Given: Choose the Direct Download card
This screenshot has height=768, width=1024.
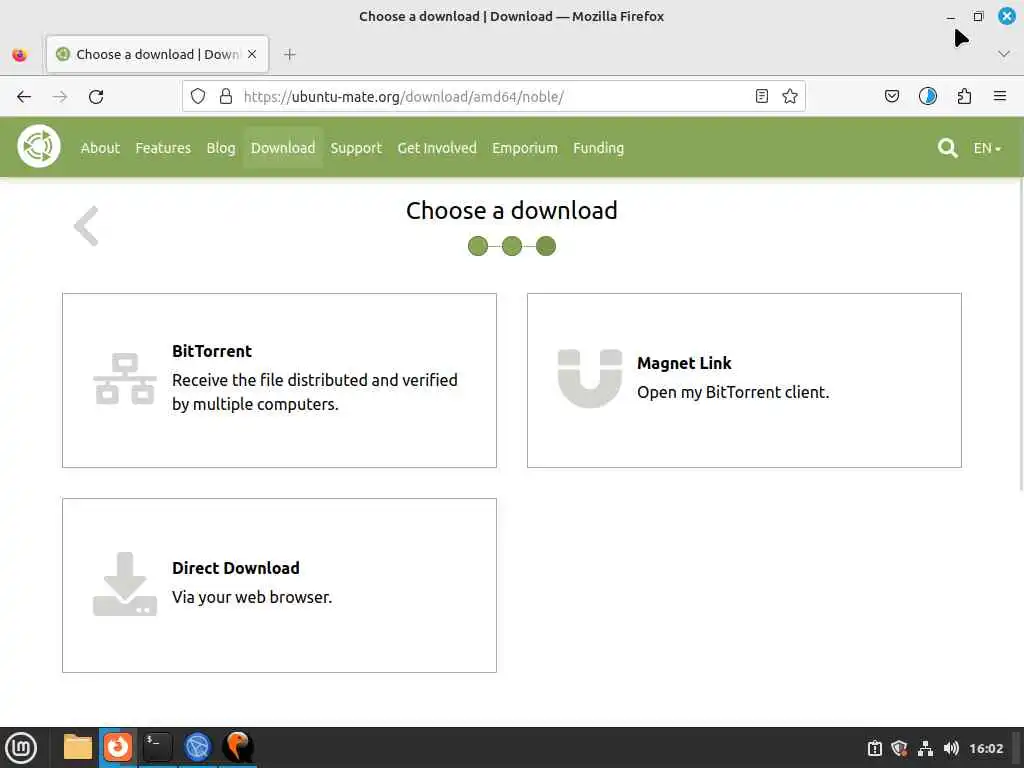Looking at the screenshot, I should tap(280, 585).
